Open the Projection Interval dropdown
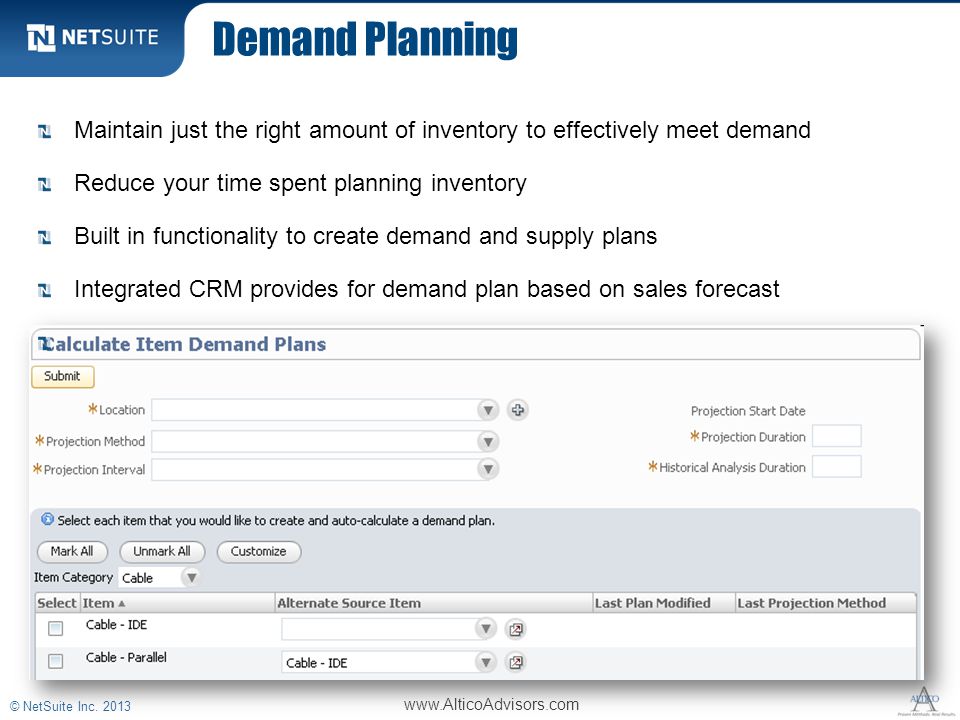The image size is (960, 720). click(x=488, y=470)
